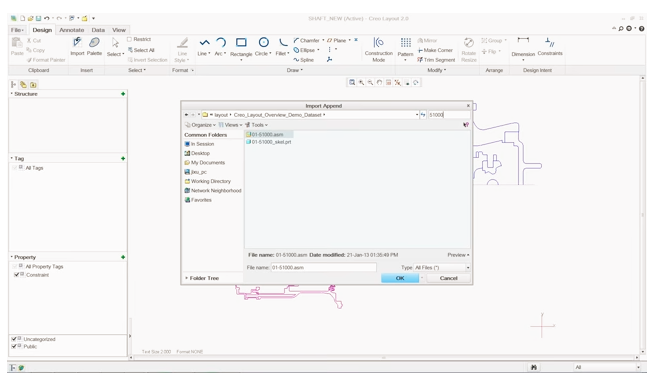Open the File menu

(17, 30)
